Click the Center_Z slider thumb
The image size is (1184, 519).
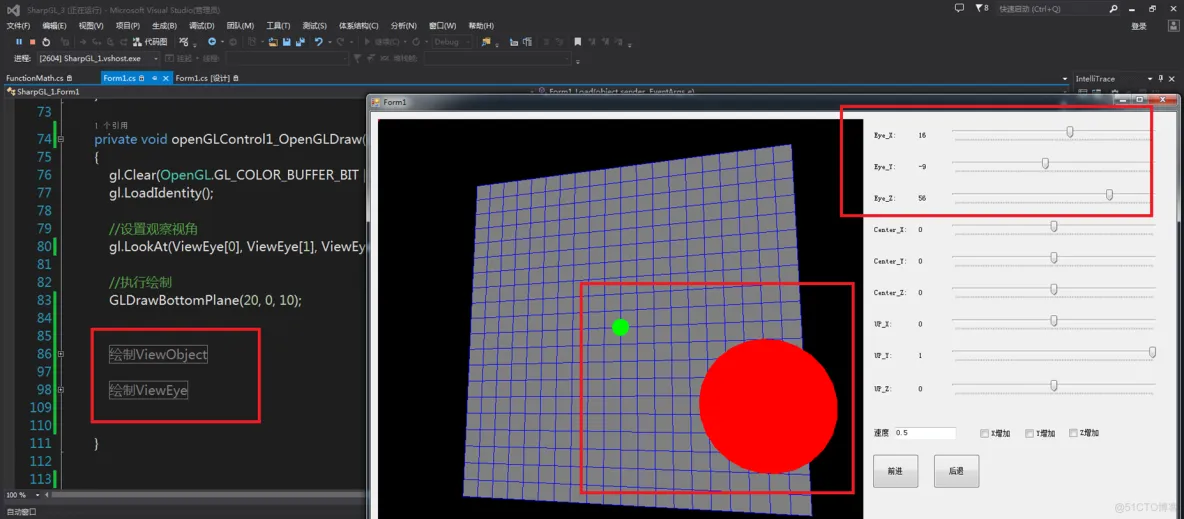tap(1054, 289)
